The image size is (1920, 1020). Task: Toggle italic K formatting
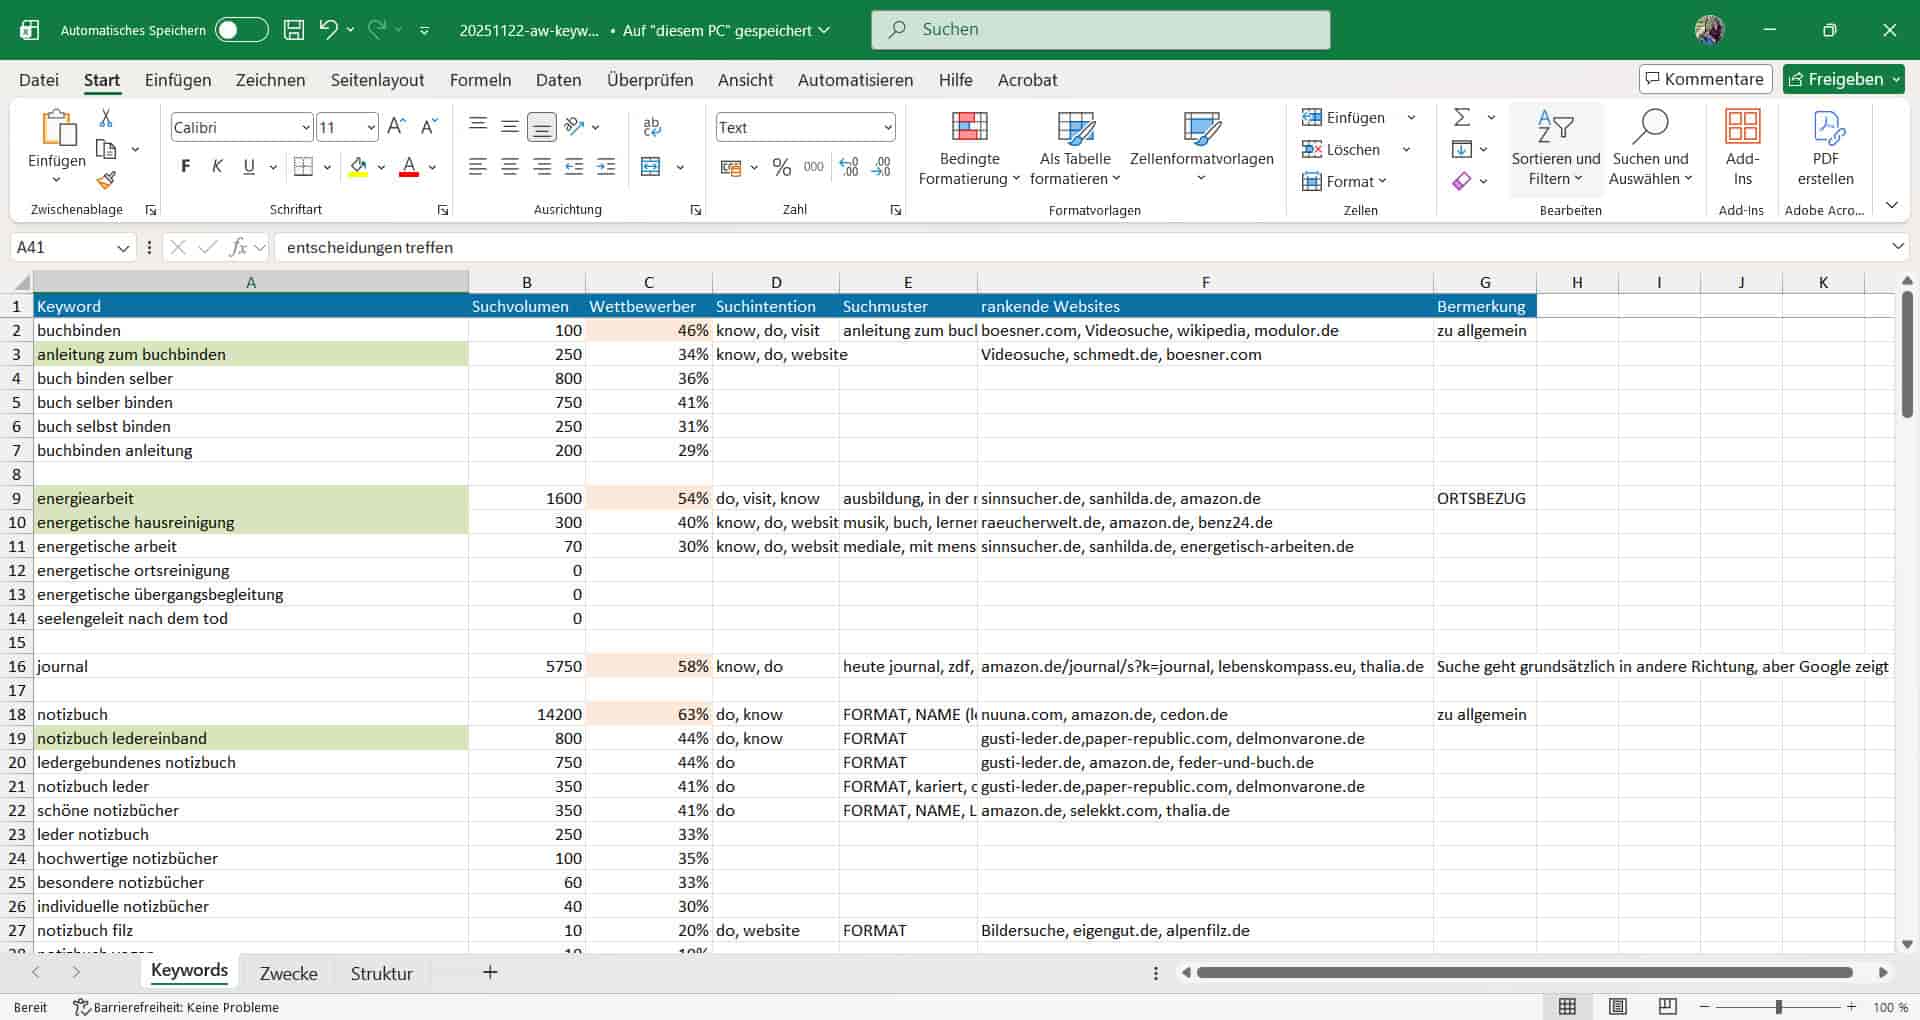[217, 167]
